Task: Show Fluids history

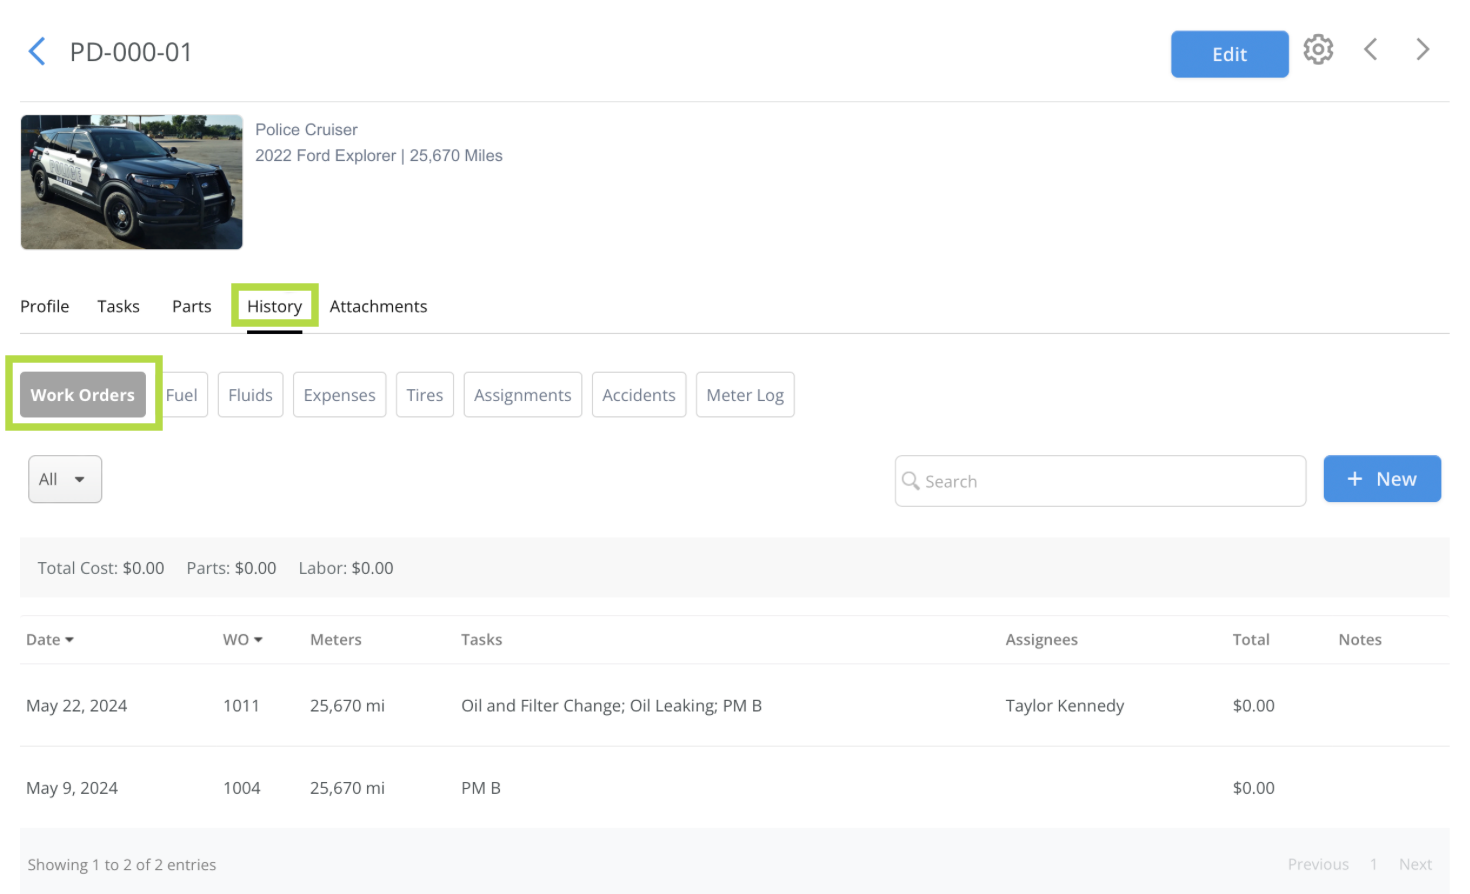Action: click(250, 395)
